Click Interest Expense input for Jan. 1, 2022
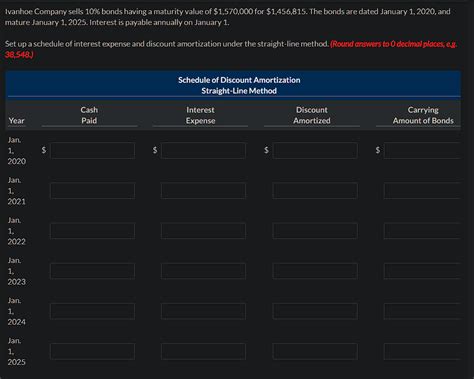 pos(203,231)
